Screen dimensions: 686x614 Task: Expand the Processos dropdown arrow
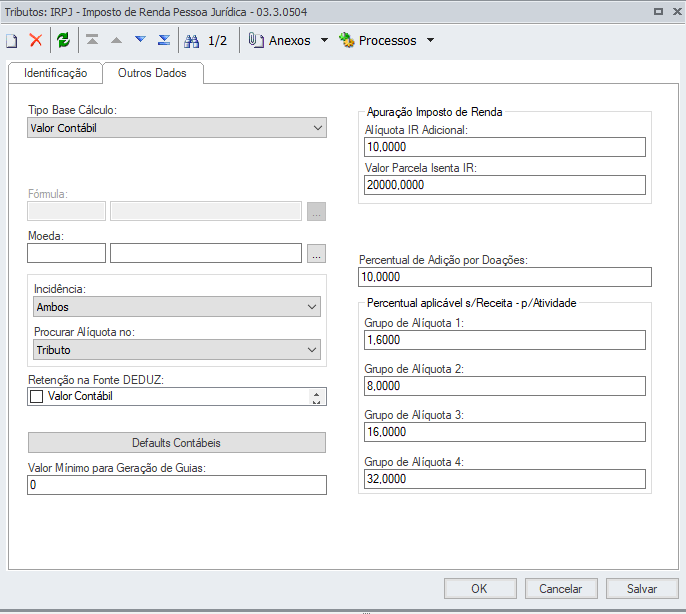(x=430, y=40)
